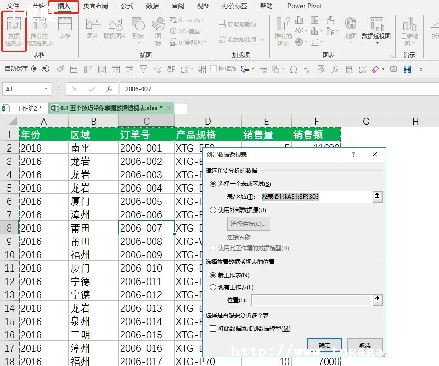Click header cell '产品规格'
The height and width of the screenshot is (366, 439).
(208, 134)
